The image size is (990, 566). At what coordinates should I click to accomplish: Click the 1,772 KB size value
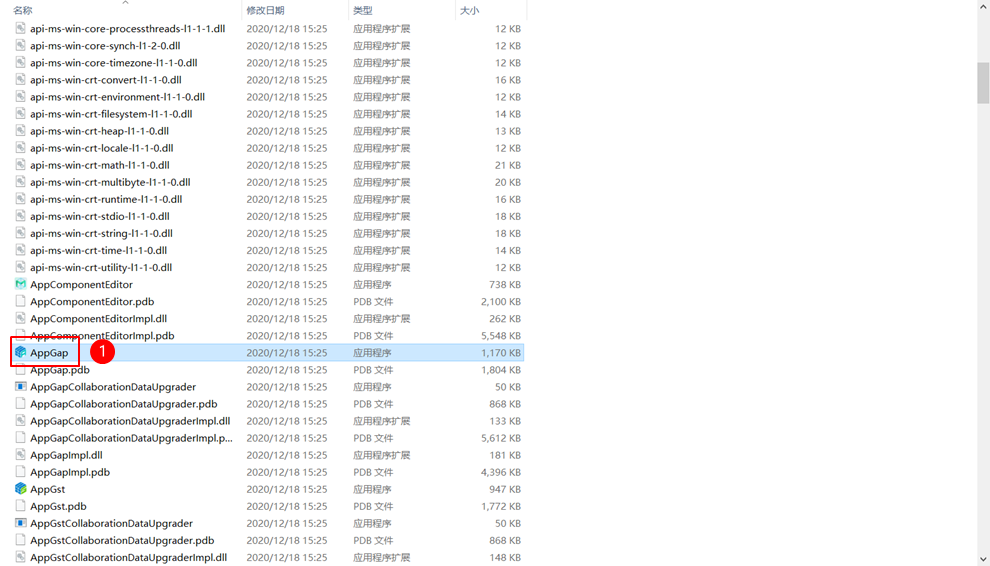pyautogui.click(x=501, y=506)
